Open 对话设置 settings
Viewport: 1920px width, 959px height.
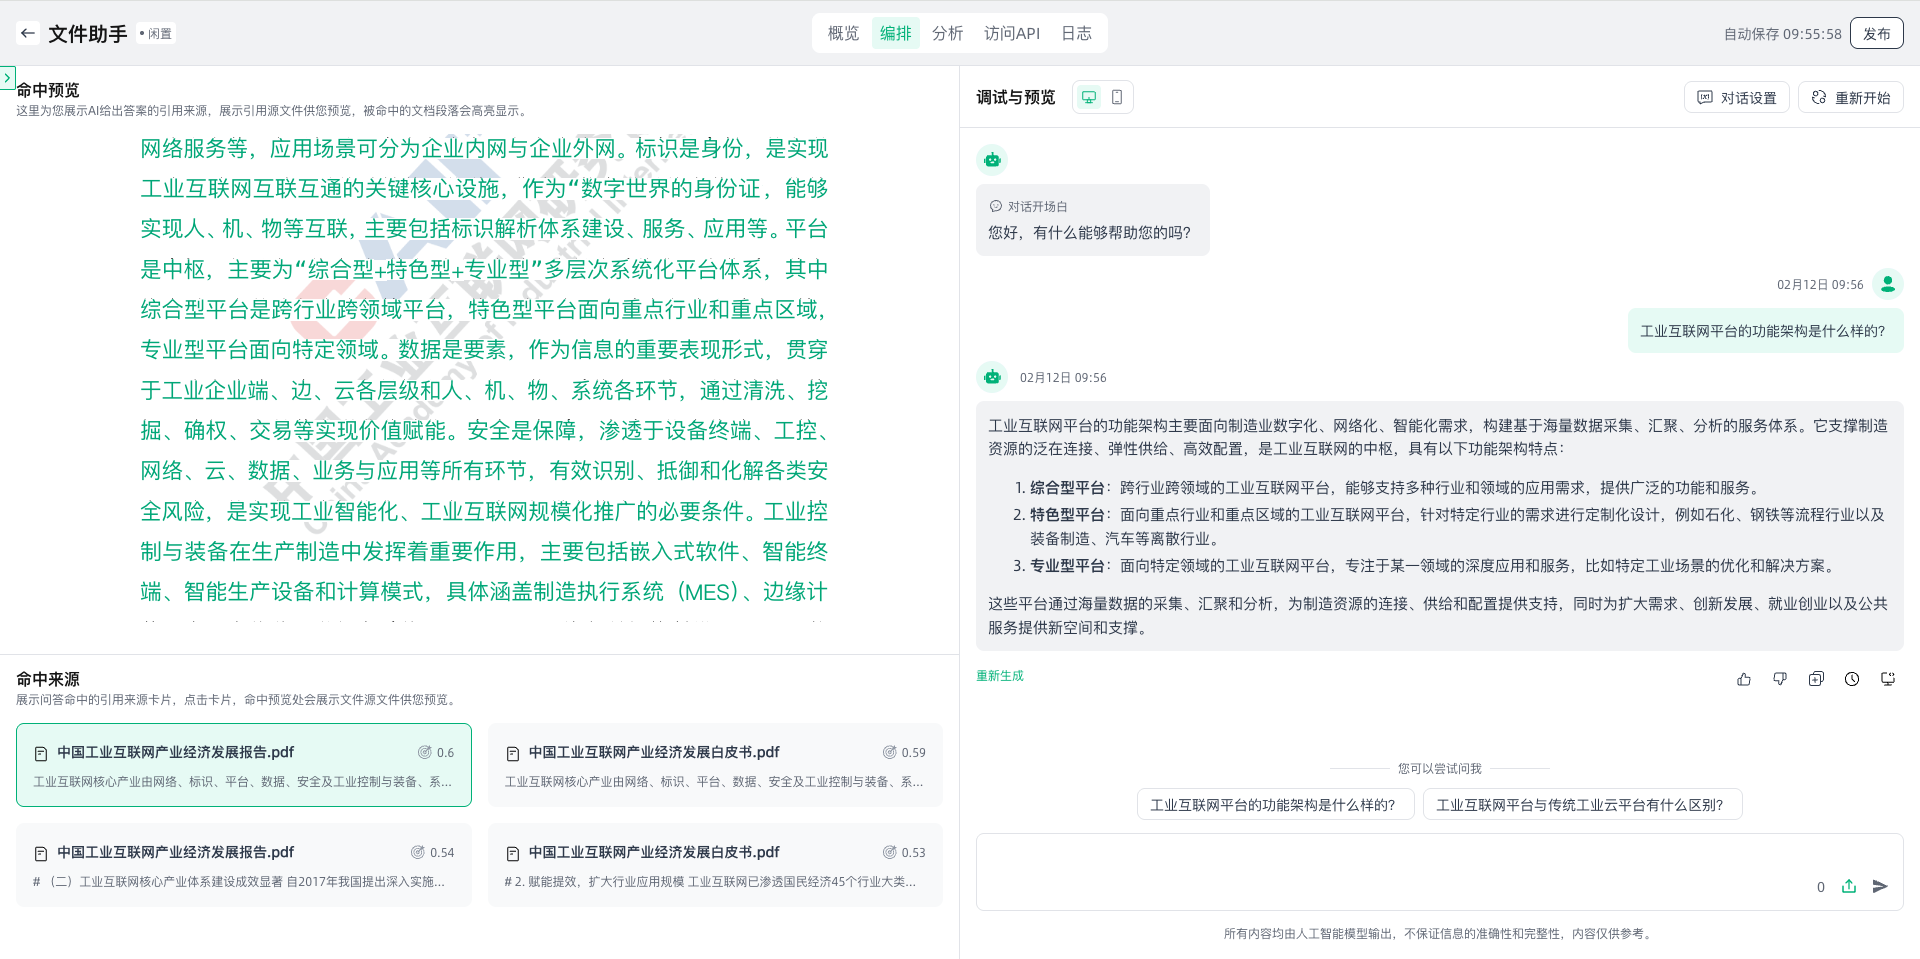point(1737,97)
